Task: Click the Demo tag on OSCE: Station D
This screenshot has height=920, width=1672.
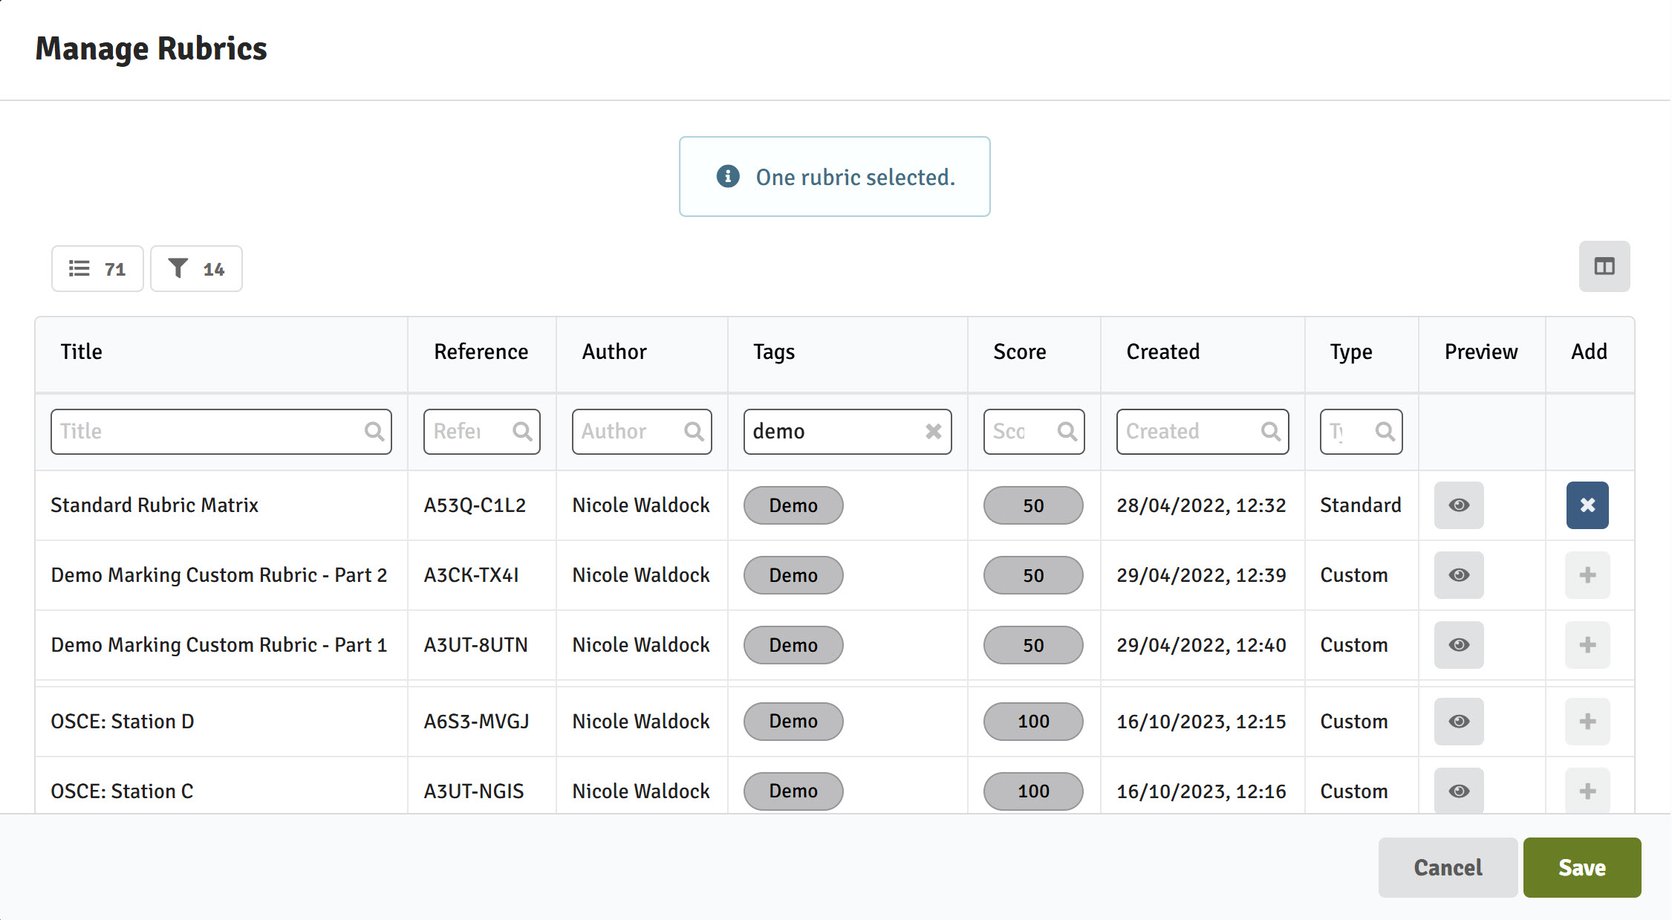Action: 793,721
